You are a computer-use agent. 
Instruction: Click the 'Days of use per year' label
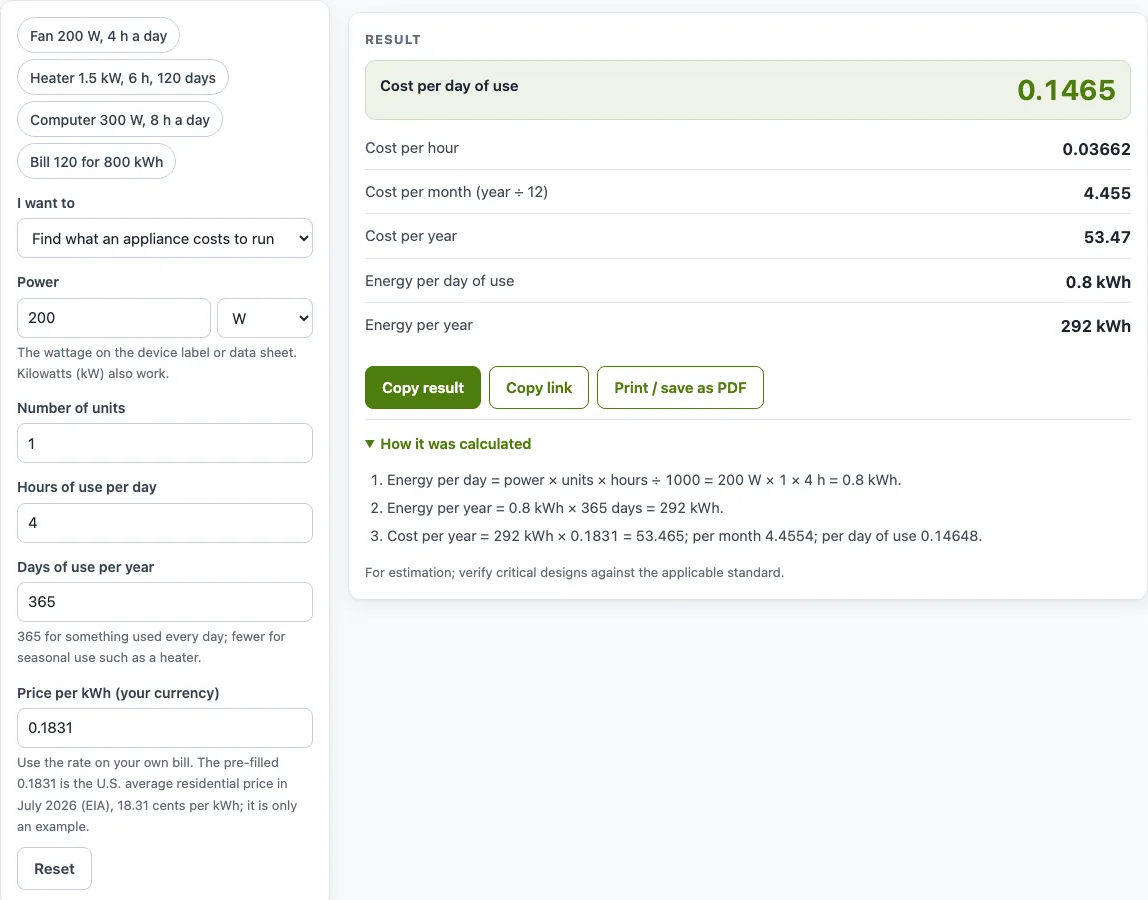click(86, 567)
